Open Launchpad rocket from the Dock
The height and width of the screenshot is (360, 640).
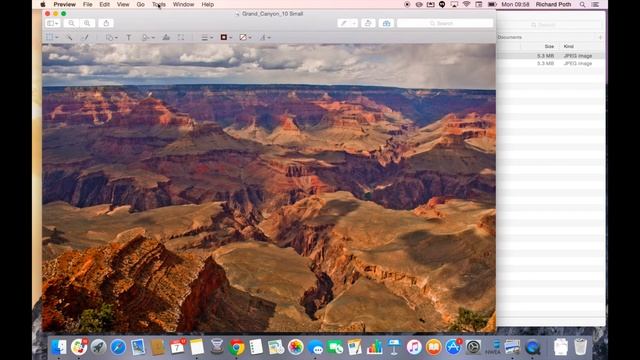(x=98, y=347)
